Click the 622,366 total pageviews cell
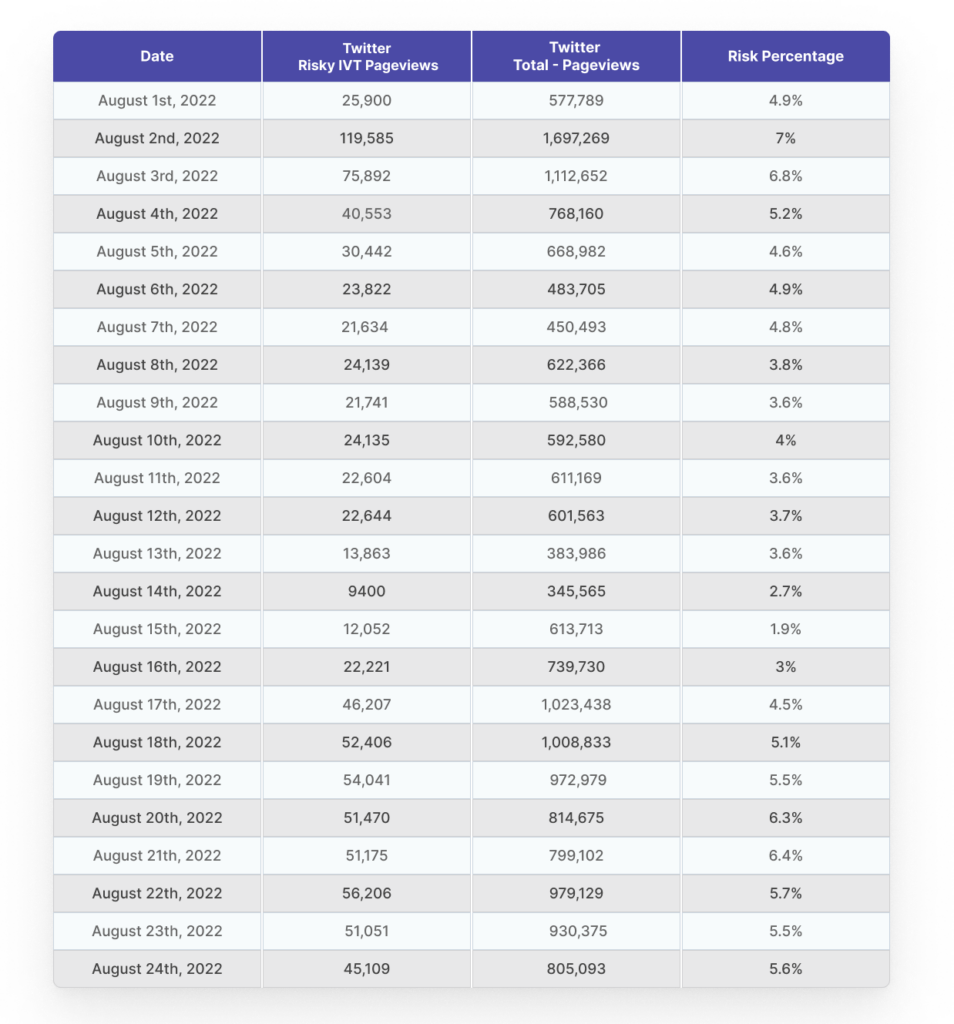Screen dimensions: 954x1024 point(575,365)
